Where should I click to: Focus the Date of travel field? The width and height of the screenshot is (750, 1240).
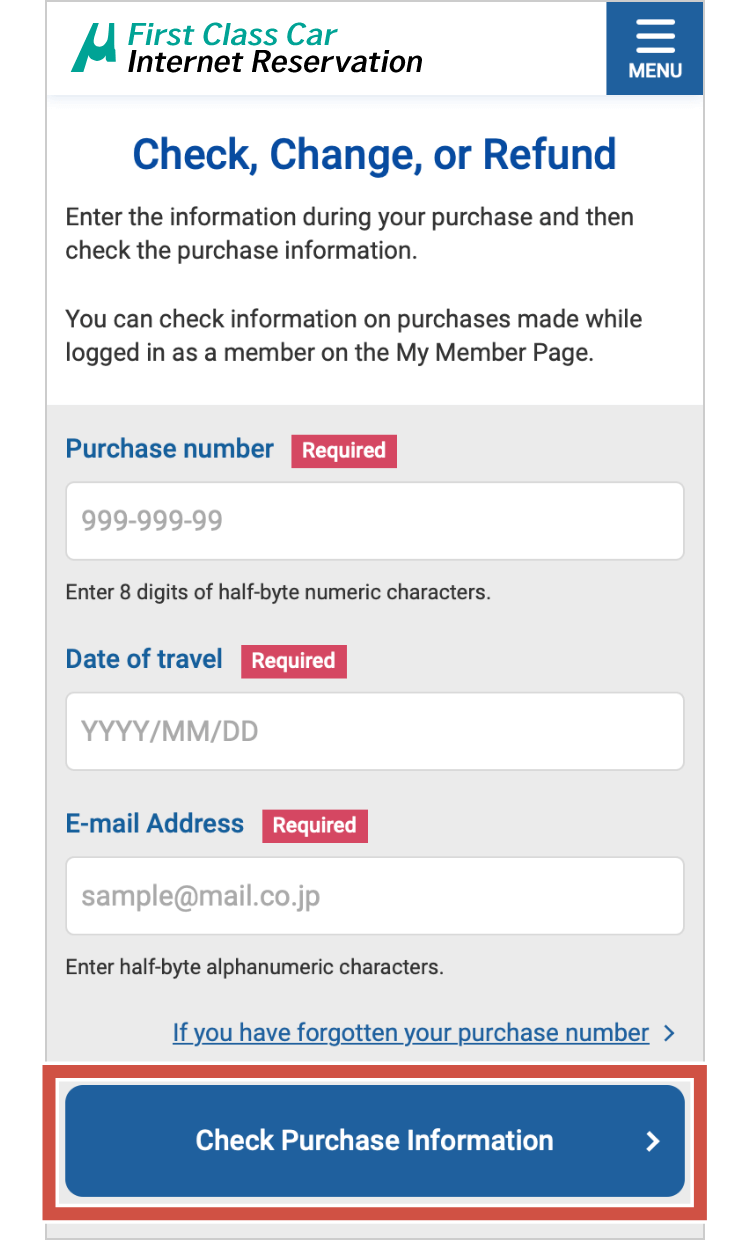(x=375, y=731)
